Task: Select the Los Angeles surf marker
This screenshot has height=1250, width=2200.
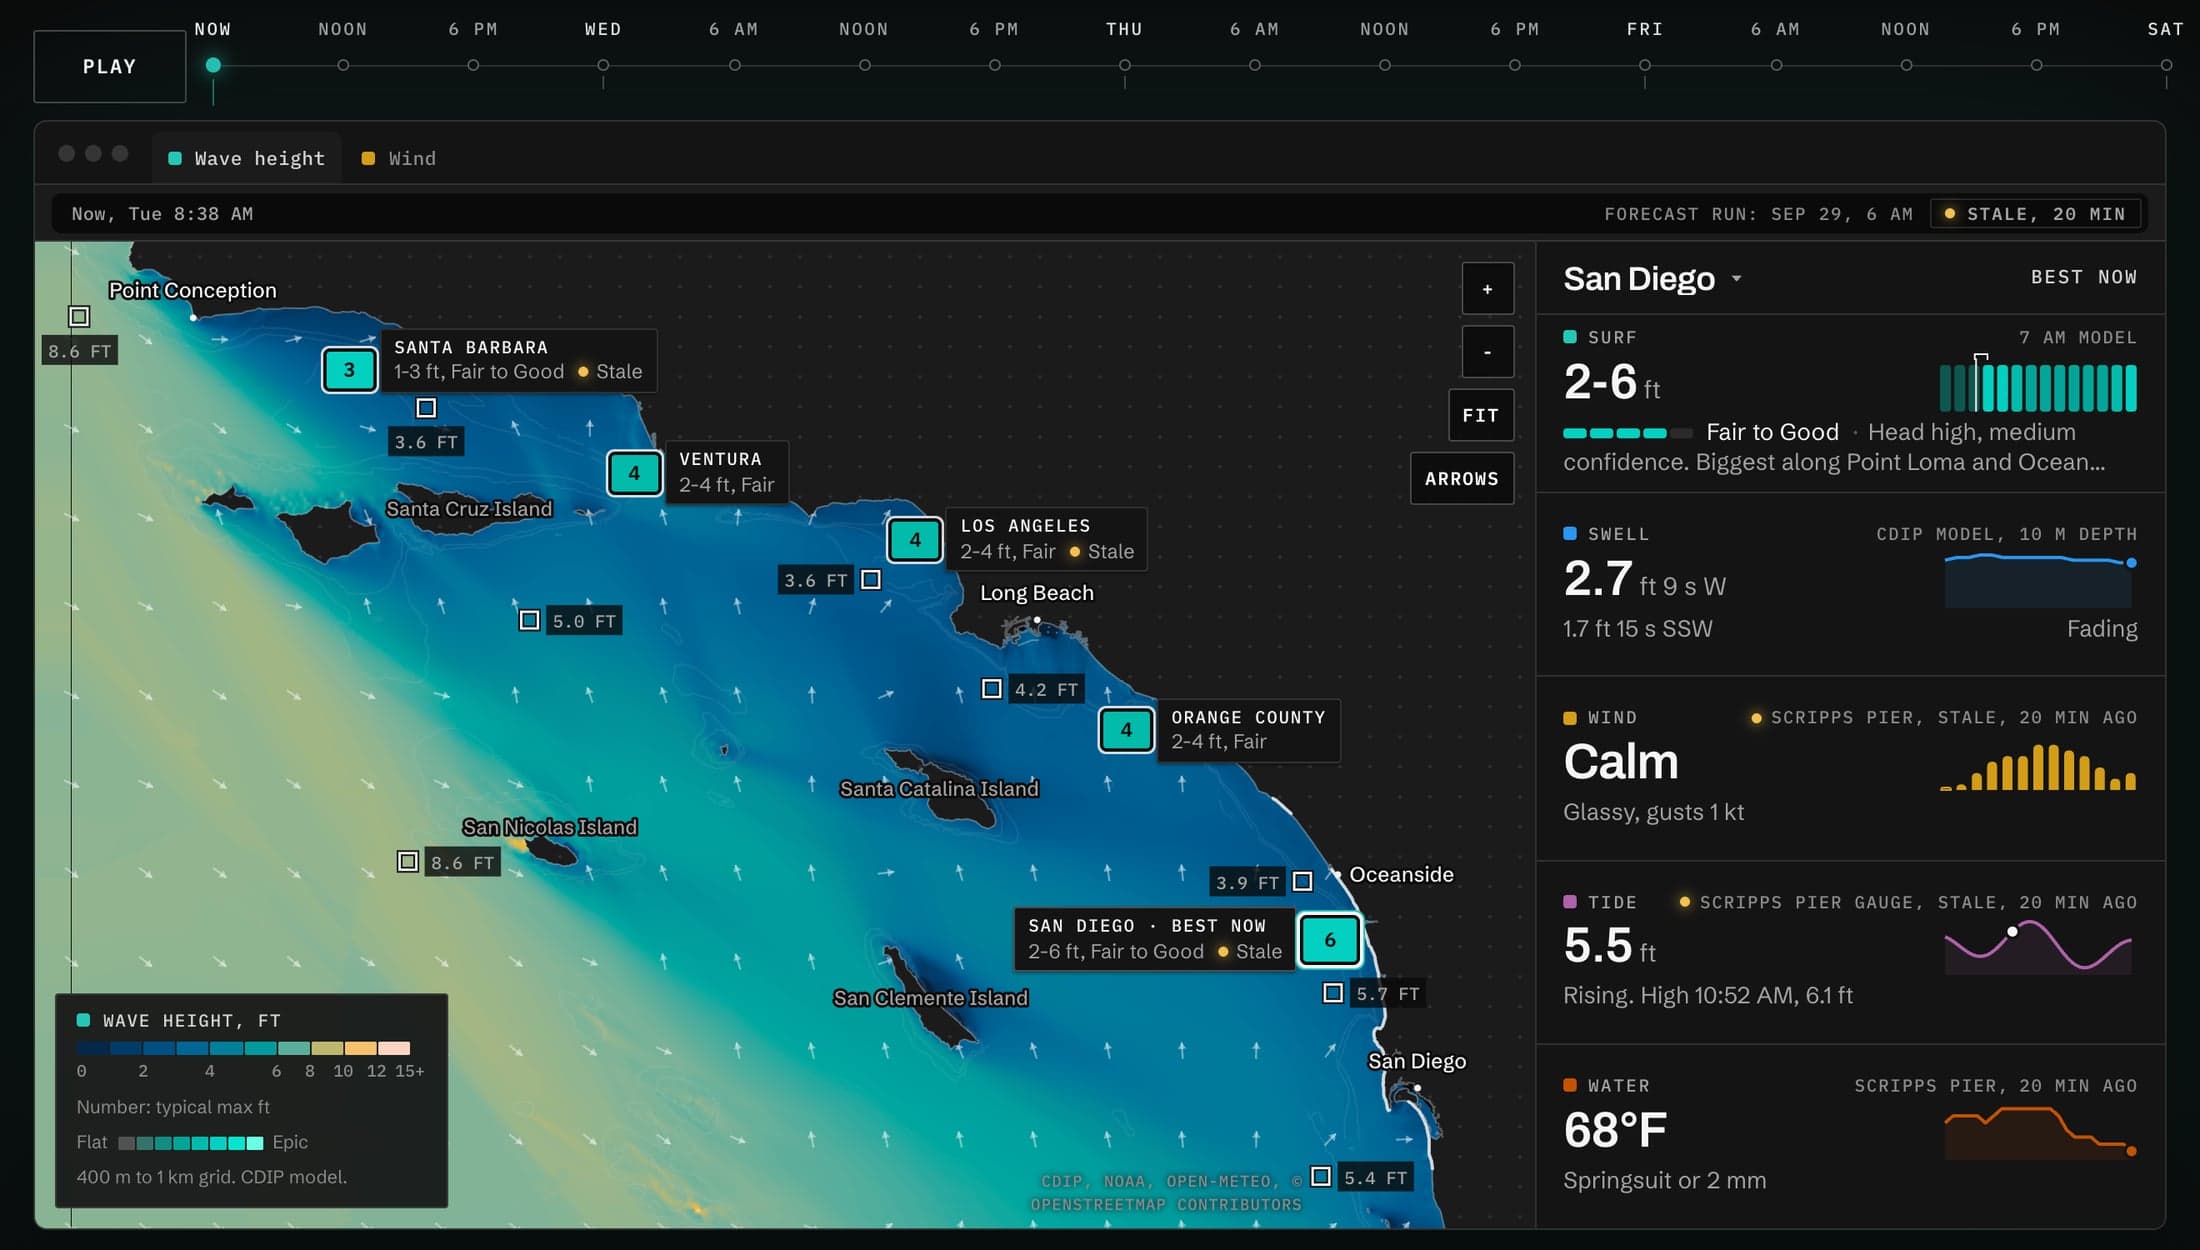Action: (x=915, y=540)
